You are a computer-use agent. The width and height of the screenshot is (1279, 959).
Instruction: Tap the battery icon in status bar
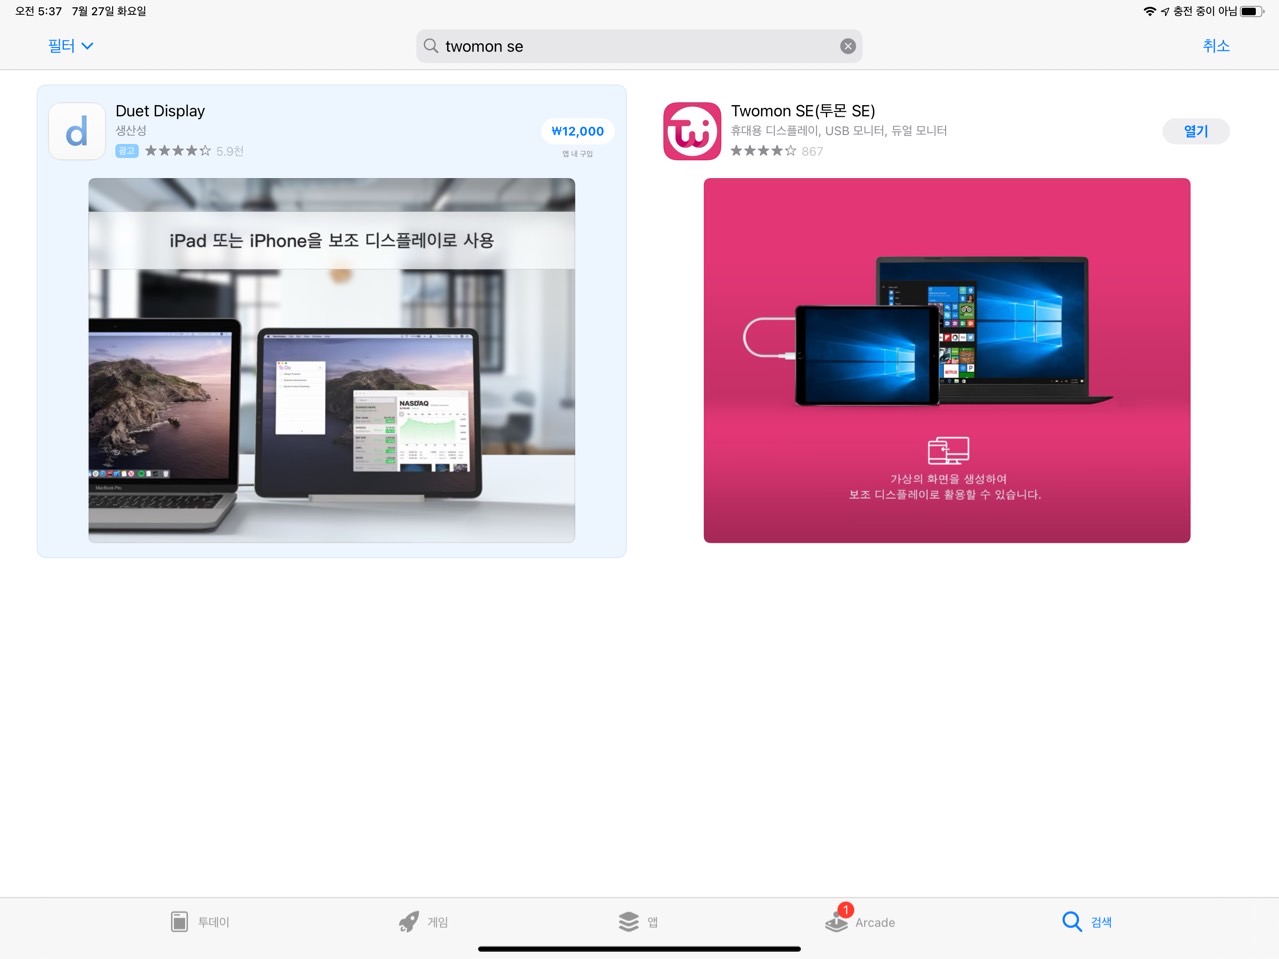click(1253, 11)
